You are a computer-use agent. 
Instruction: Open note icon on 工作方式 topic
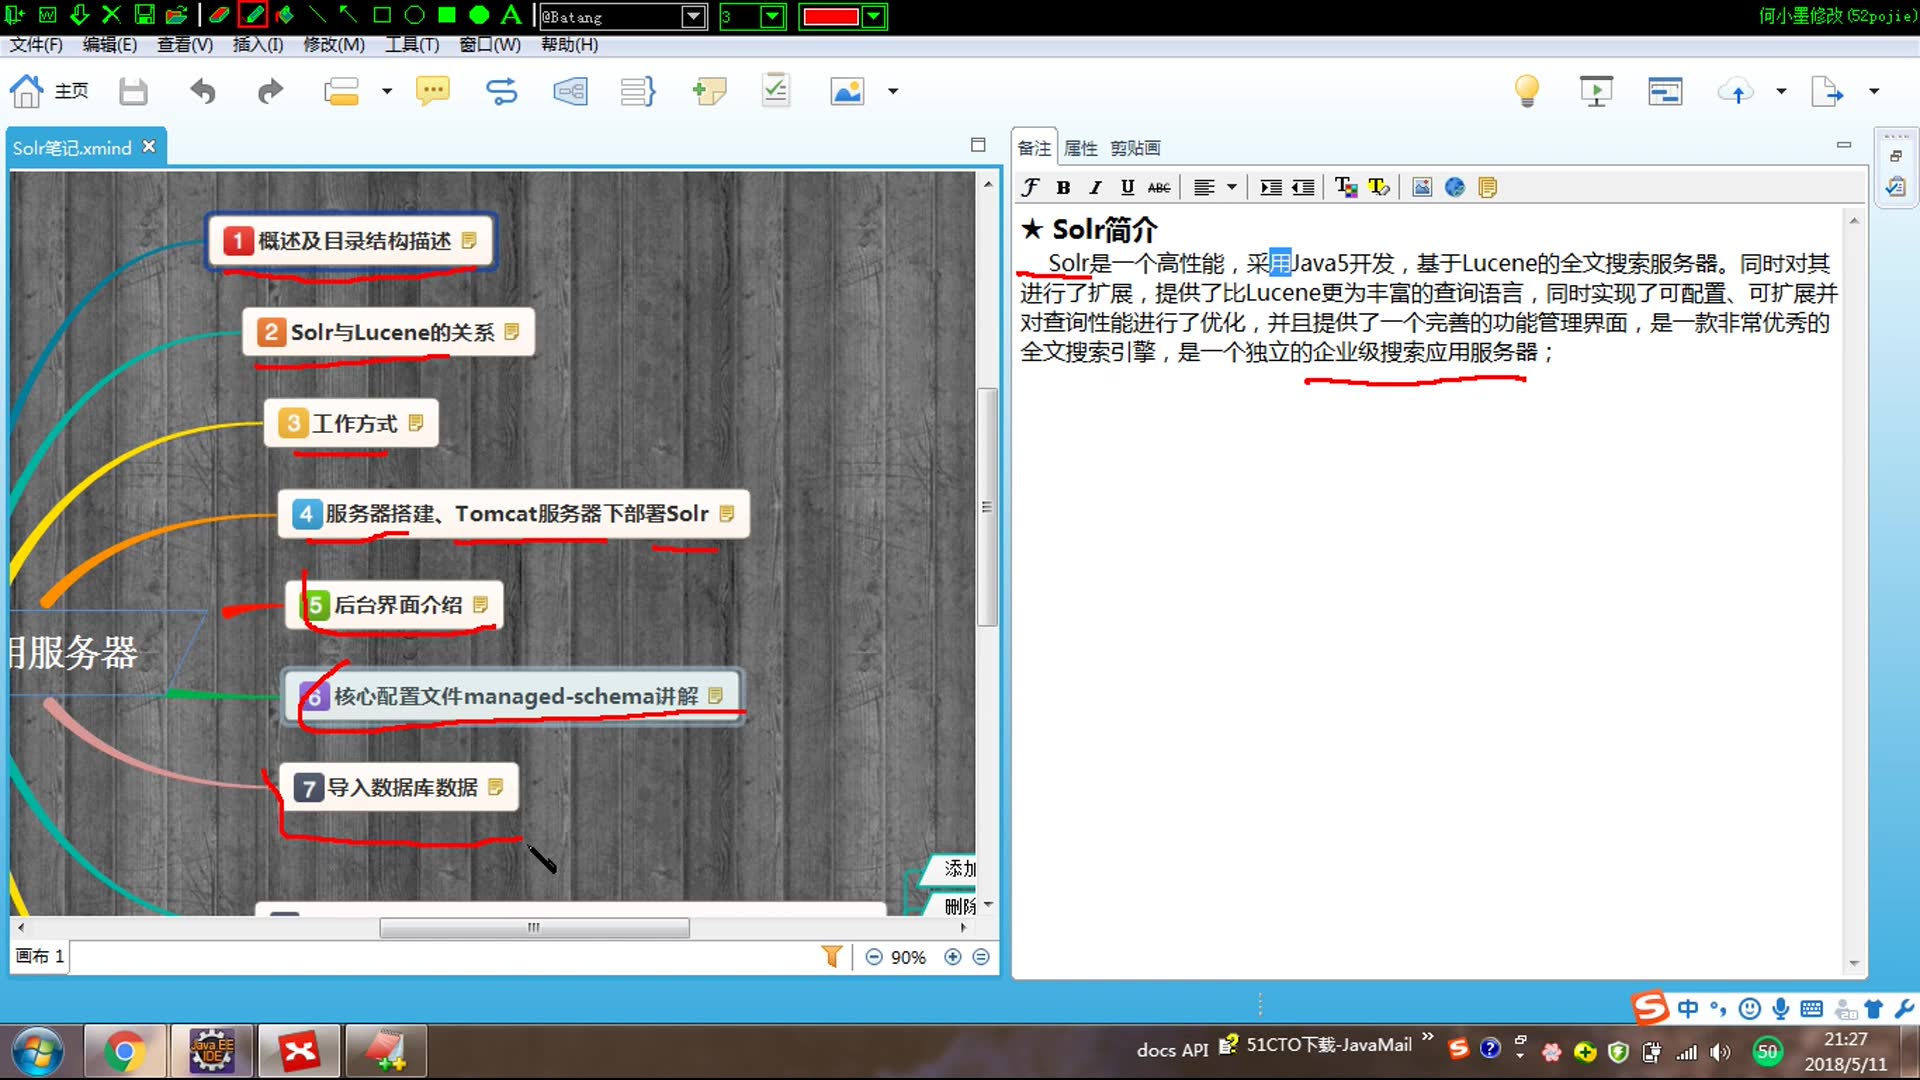(x=416, y=423)
